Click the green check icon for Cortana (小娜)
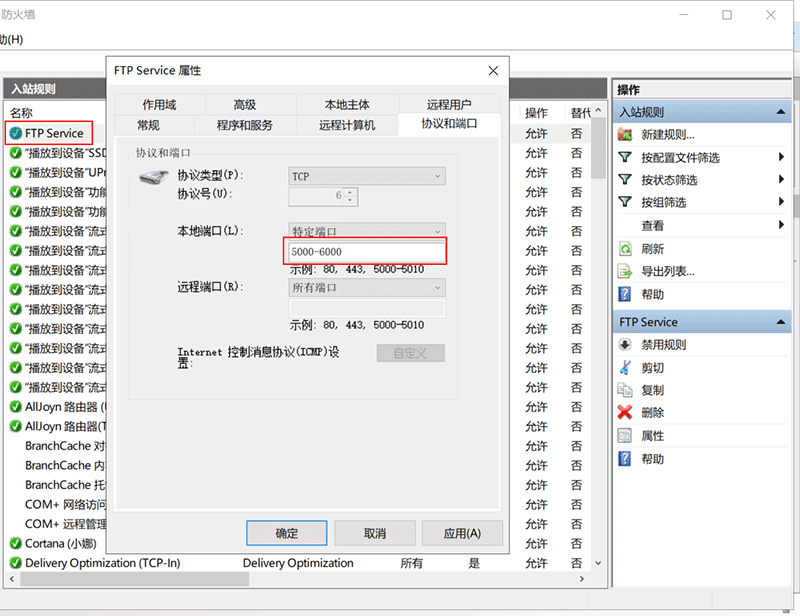The image size is (800, 616). tap(16, 543)
